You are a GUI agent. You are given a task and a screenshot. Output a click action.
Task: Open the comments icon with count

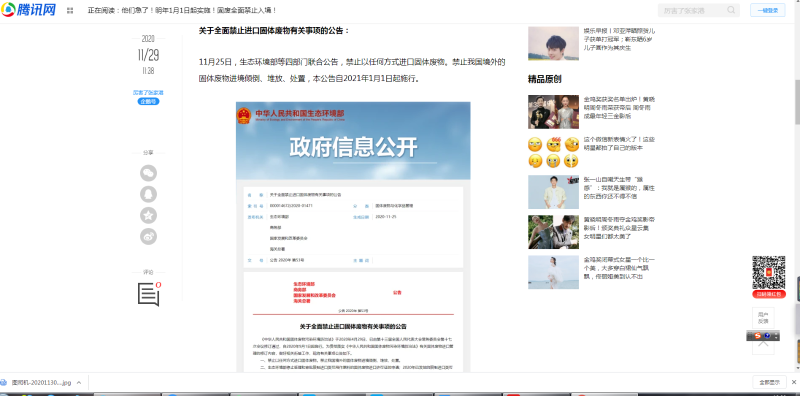pyautogui.click(x=149, y=294)
